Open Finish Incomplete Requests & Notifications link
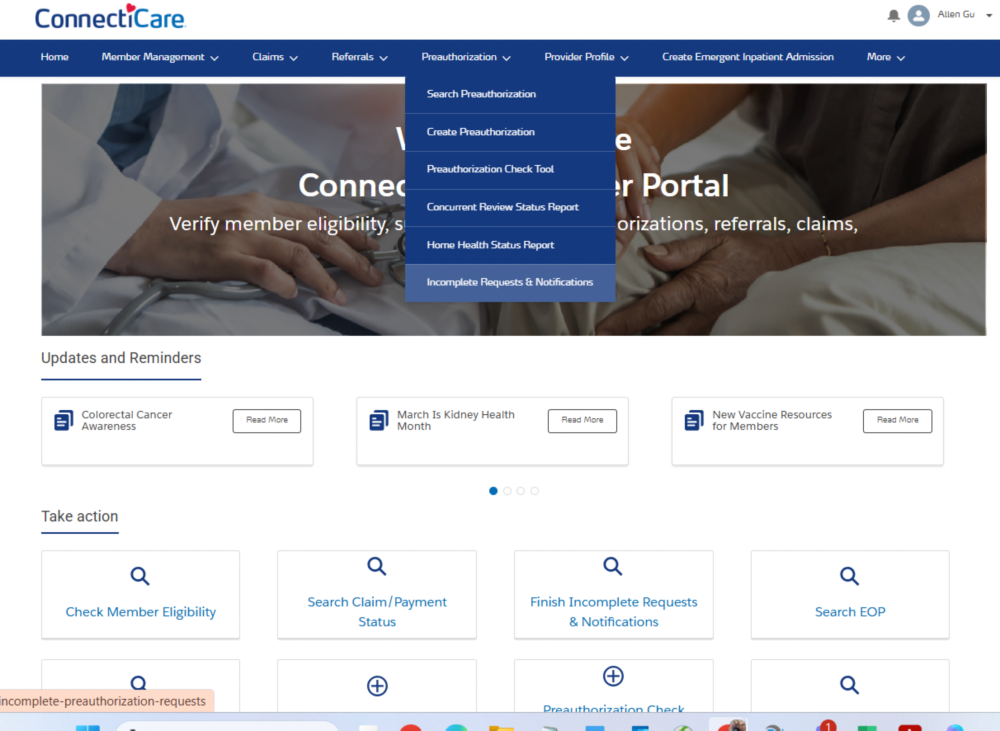 (x=613, y=611)
